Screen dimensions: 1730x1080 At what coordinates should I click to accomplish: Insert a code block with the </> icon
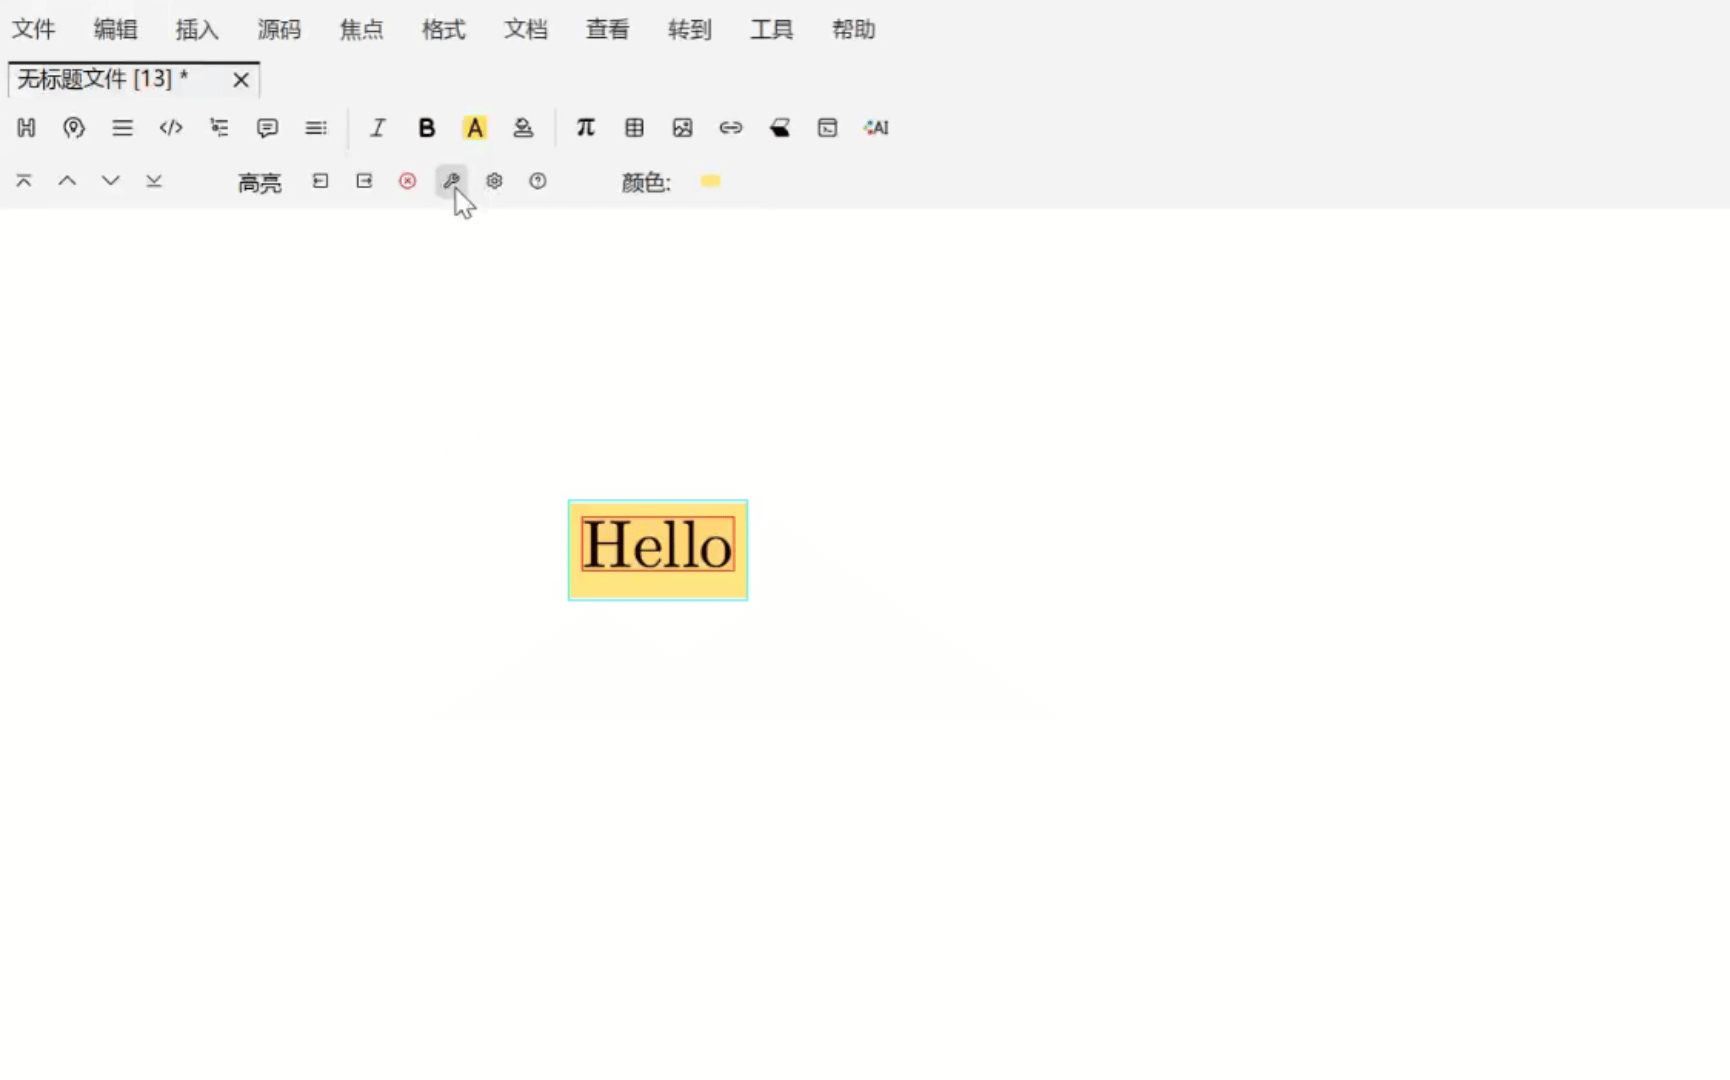coord(171,128)
